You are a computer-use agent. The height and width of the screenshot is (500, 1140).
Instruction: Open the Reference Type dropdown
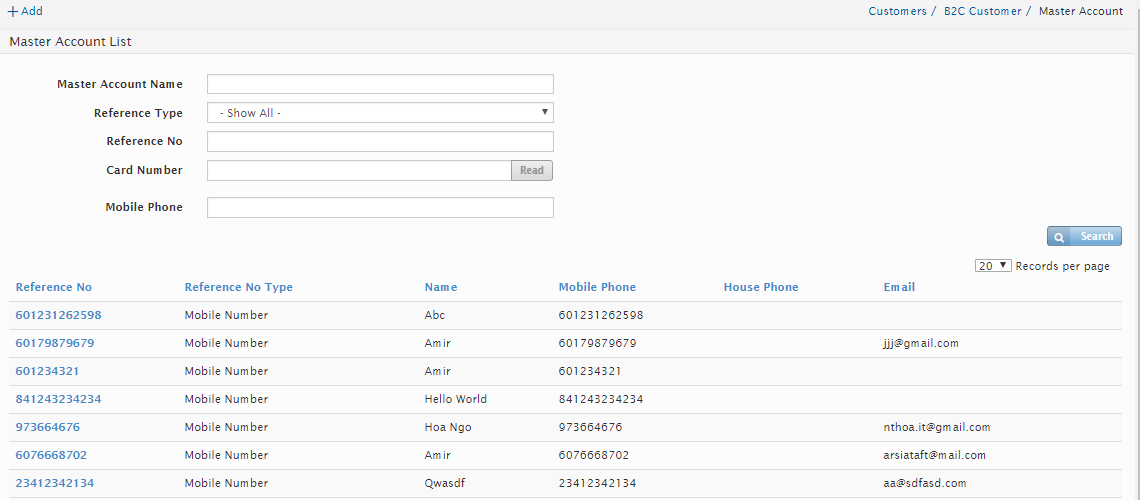tap(380, 113)
